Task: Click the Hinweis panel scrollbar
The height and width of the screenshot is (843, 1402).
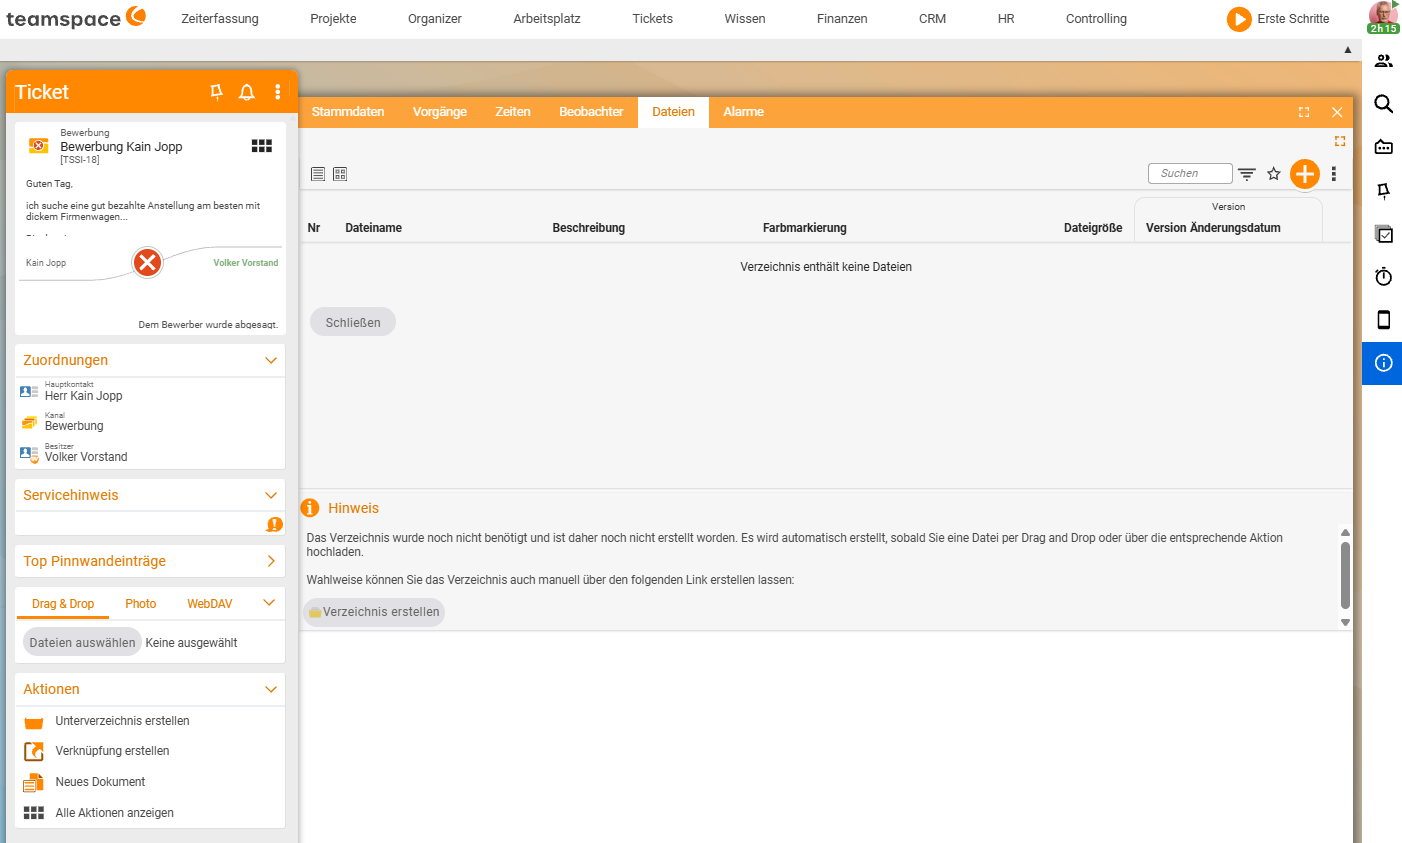Action: (x=1345, y=576)
